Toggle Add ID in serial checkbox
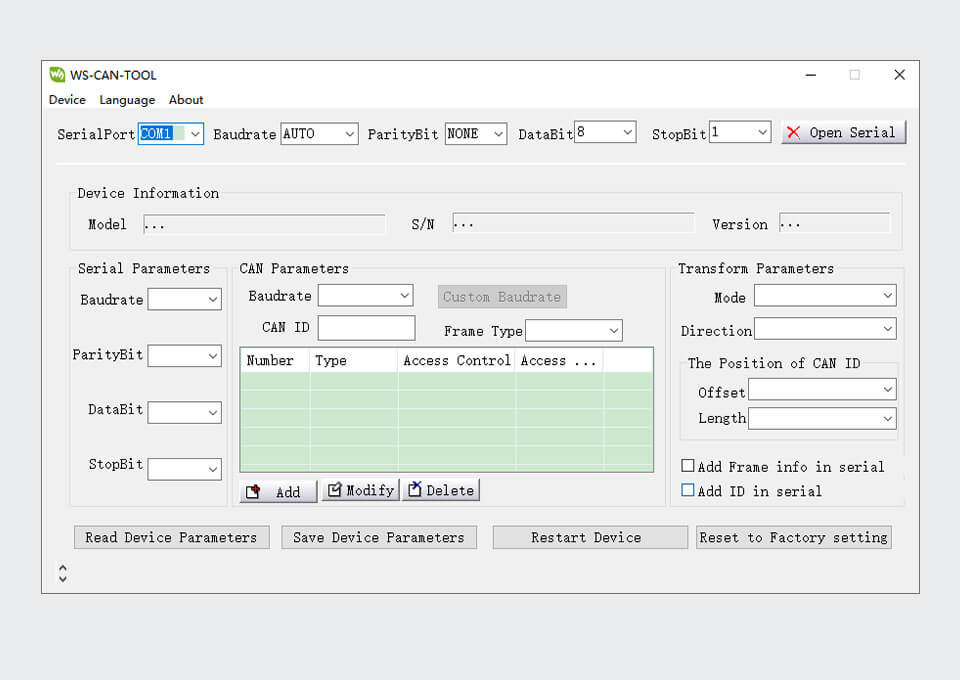The width and height of the screenshot is (960, 680). [x=688, y=491]
